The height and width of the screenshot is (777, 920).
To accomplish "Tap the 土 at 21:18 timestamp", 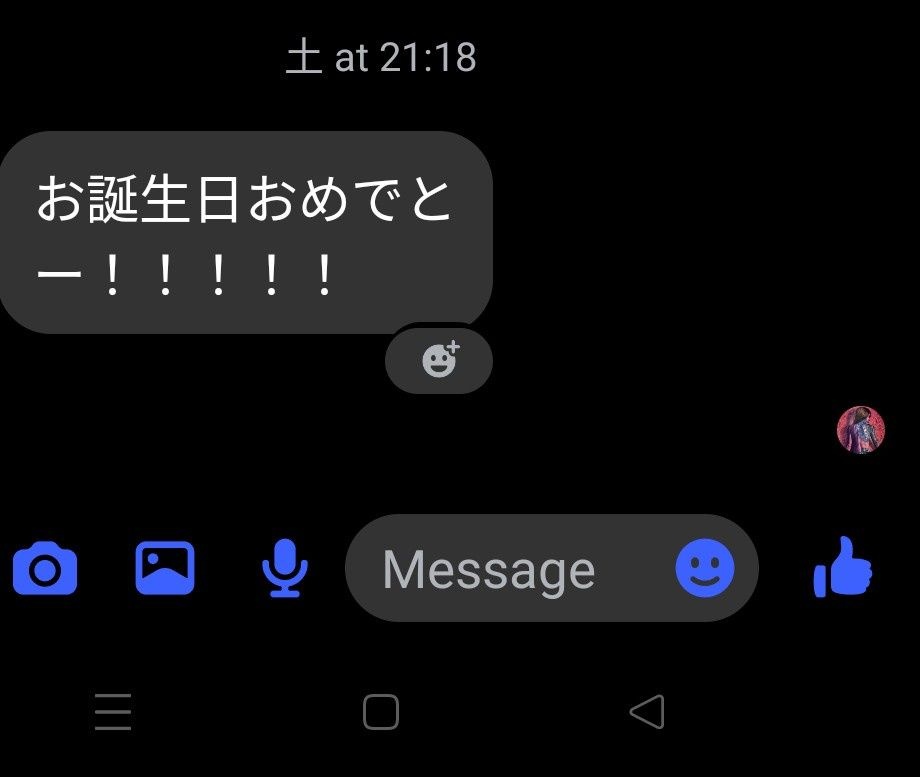I will (381, 57).
